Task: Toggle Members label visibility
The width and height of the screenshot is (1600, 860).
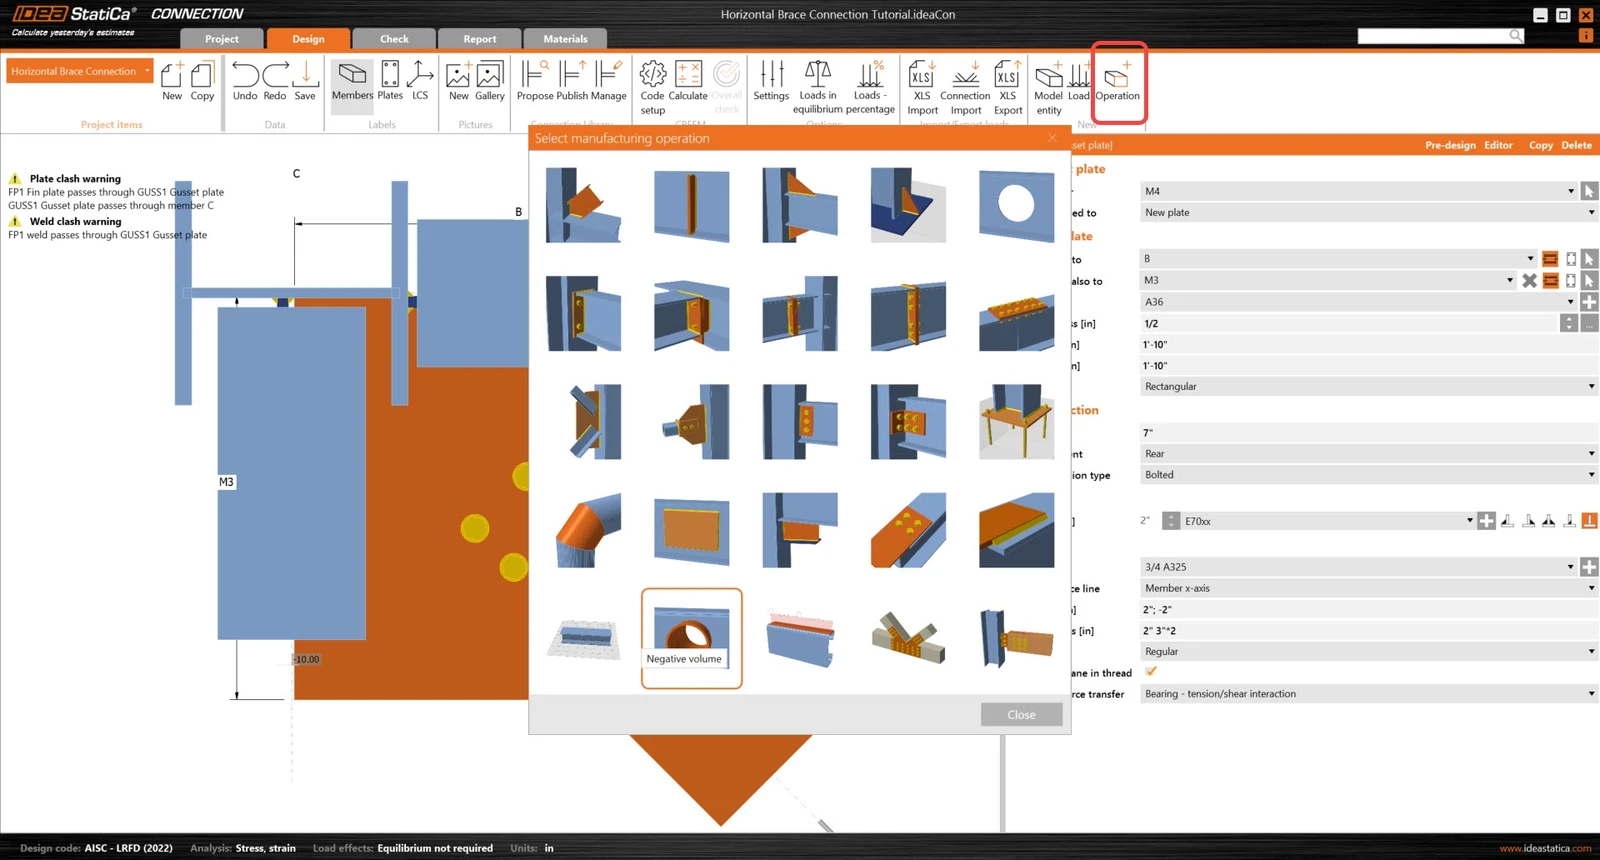Action: coord(352,82)
